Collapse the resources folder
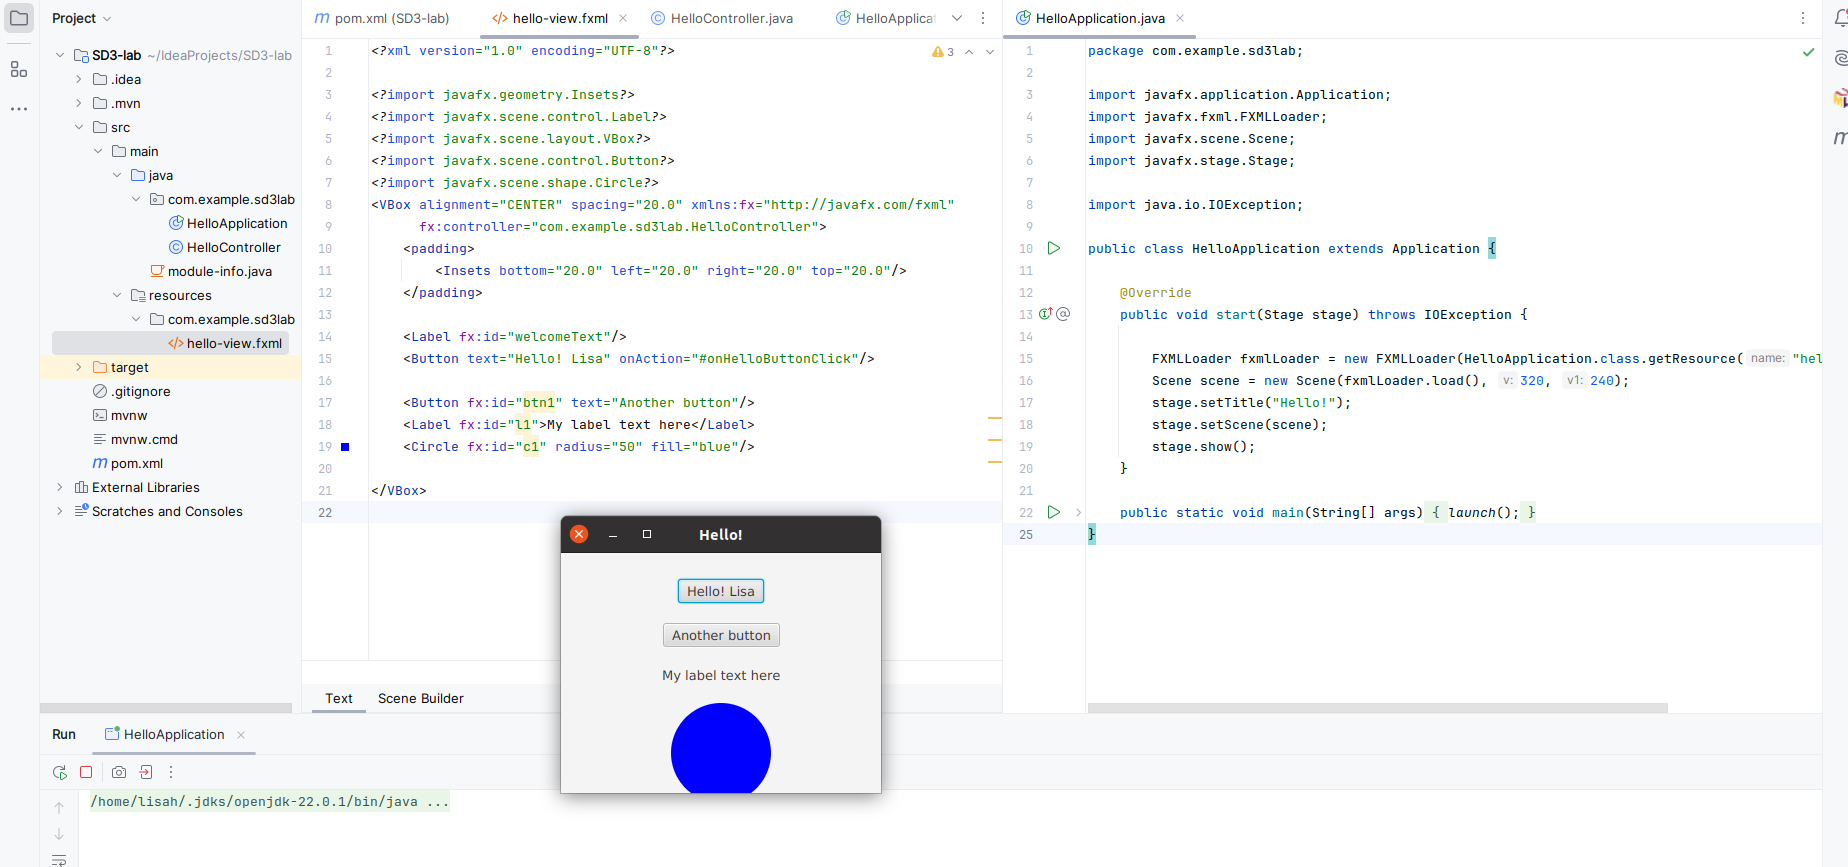The image size is (1848, 867). pyautogui.click(x=117, y=295)
